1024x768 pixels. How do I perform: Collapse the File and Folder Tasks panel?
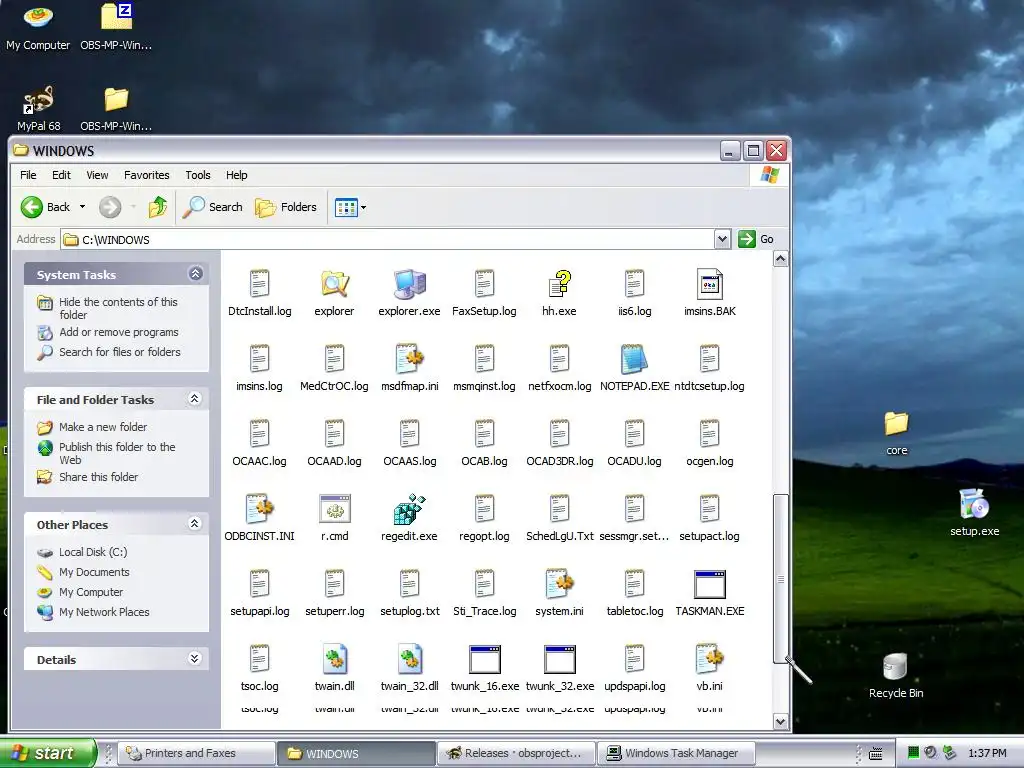tap(195, 398)
